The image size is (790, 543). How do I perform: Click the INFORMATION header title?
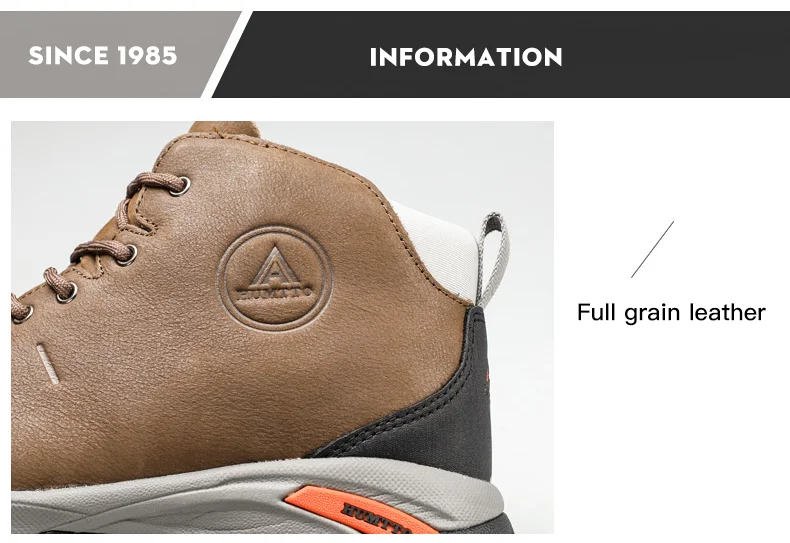coord(466,57)
